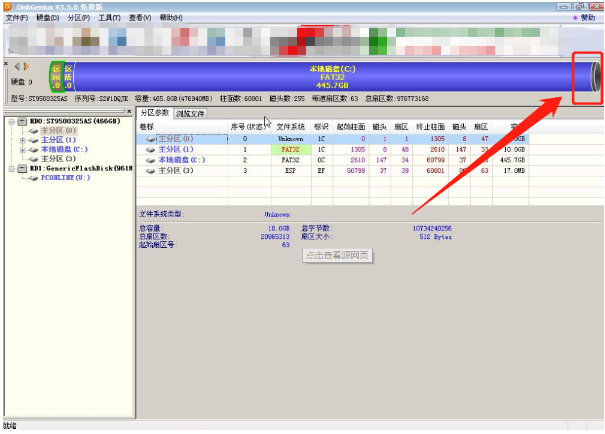Switch to the 浏览文件 tab
The height and width of the screenshot is (434, 605).
[190, 113]
